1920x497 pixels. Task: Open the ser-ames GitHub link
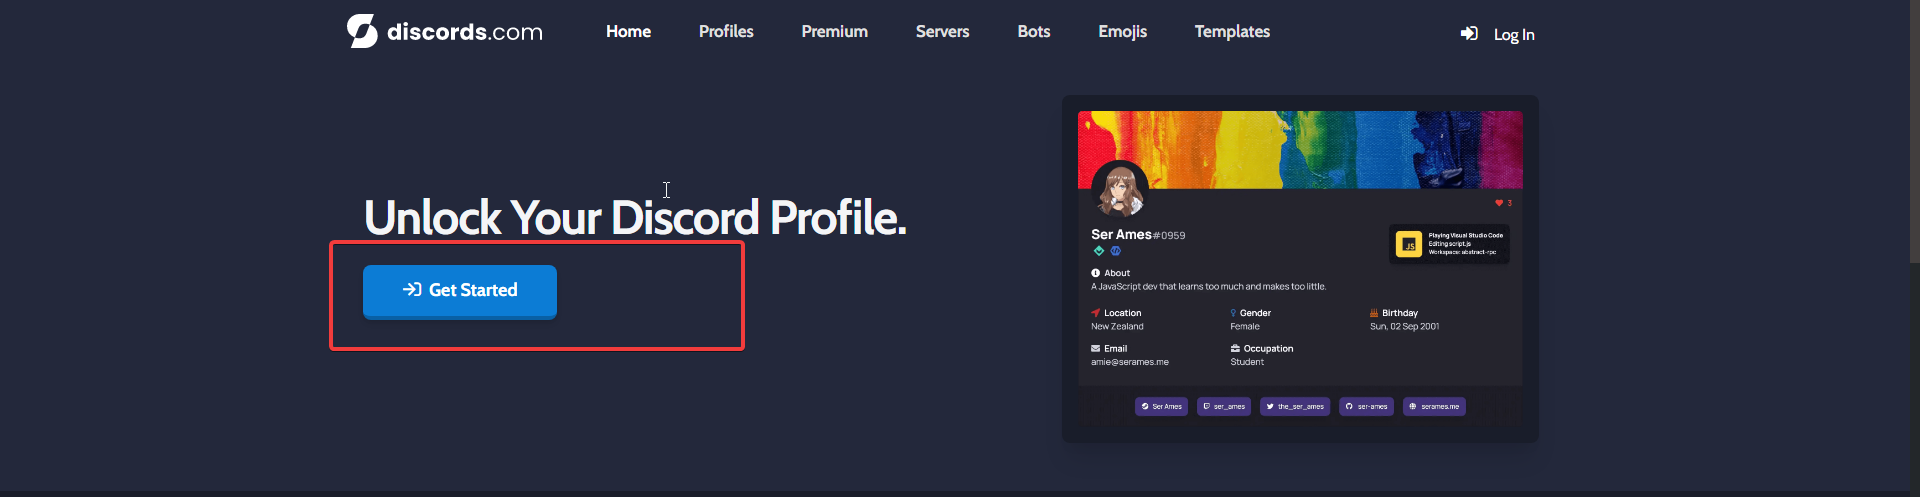click(x=1366, y=407)
